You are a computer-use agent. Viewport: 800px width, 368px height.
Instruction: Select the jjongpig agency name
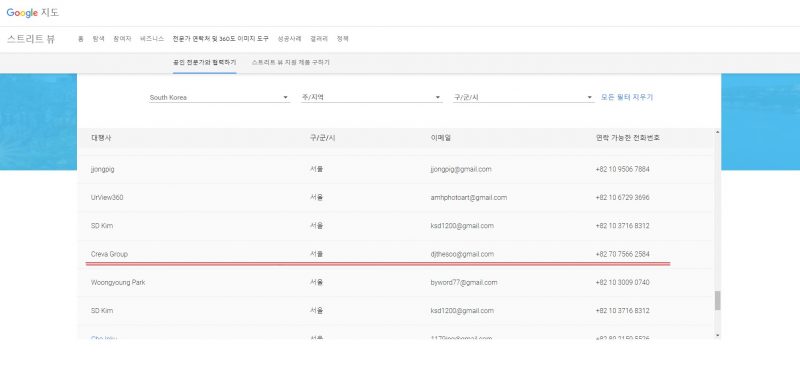tap(103, 169)
